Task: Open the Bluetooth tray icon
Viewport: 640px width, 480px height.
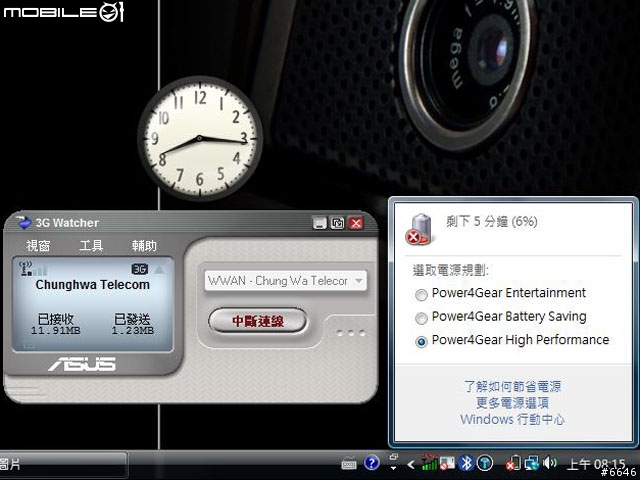Action: tap(466, 463)
